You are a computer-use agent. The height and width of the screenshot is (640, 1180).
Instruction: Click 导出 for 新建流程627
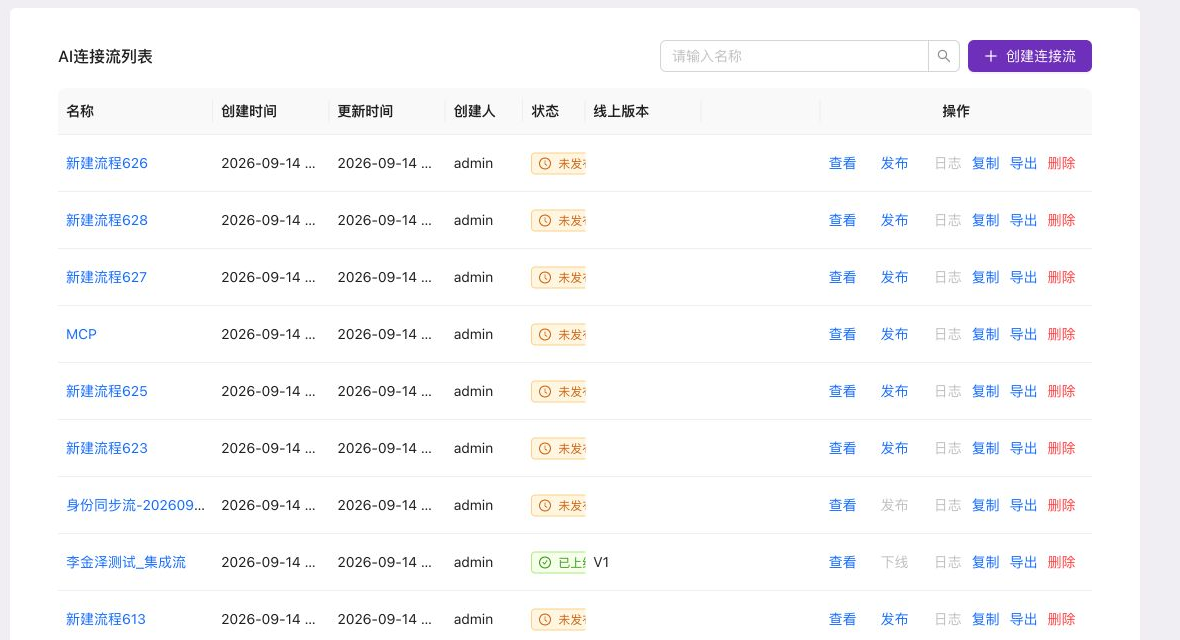[x=1023, y=277]
